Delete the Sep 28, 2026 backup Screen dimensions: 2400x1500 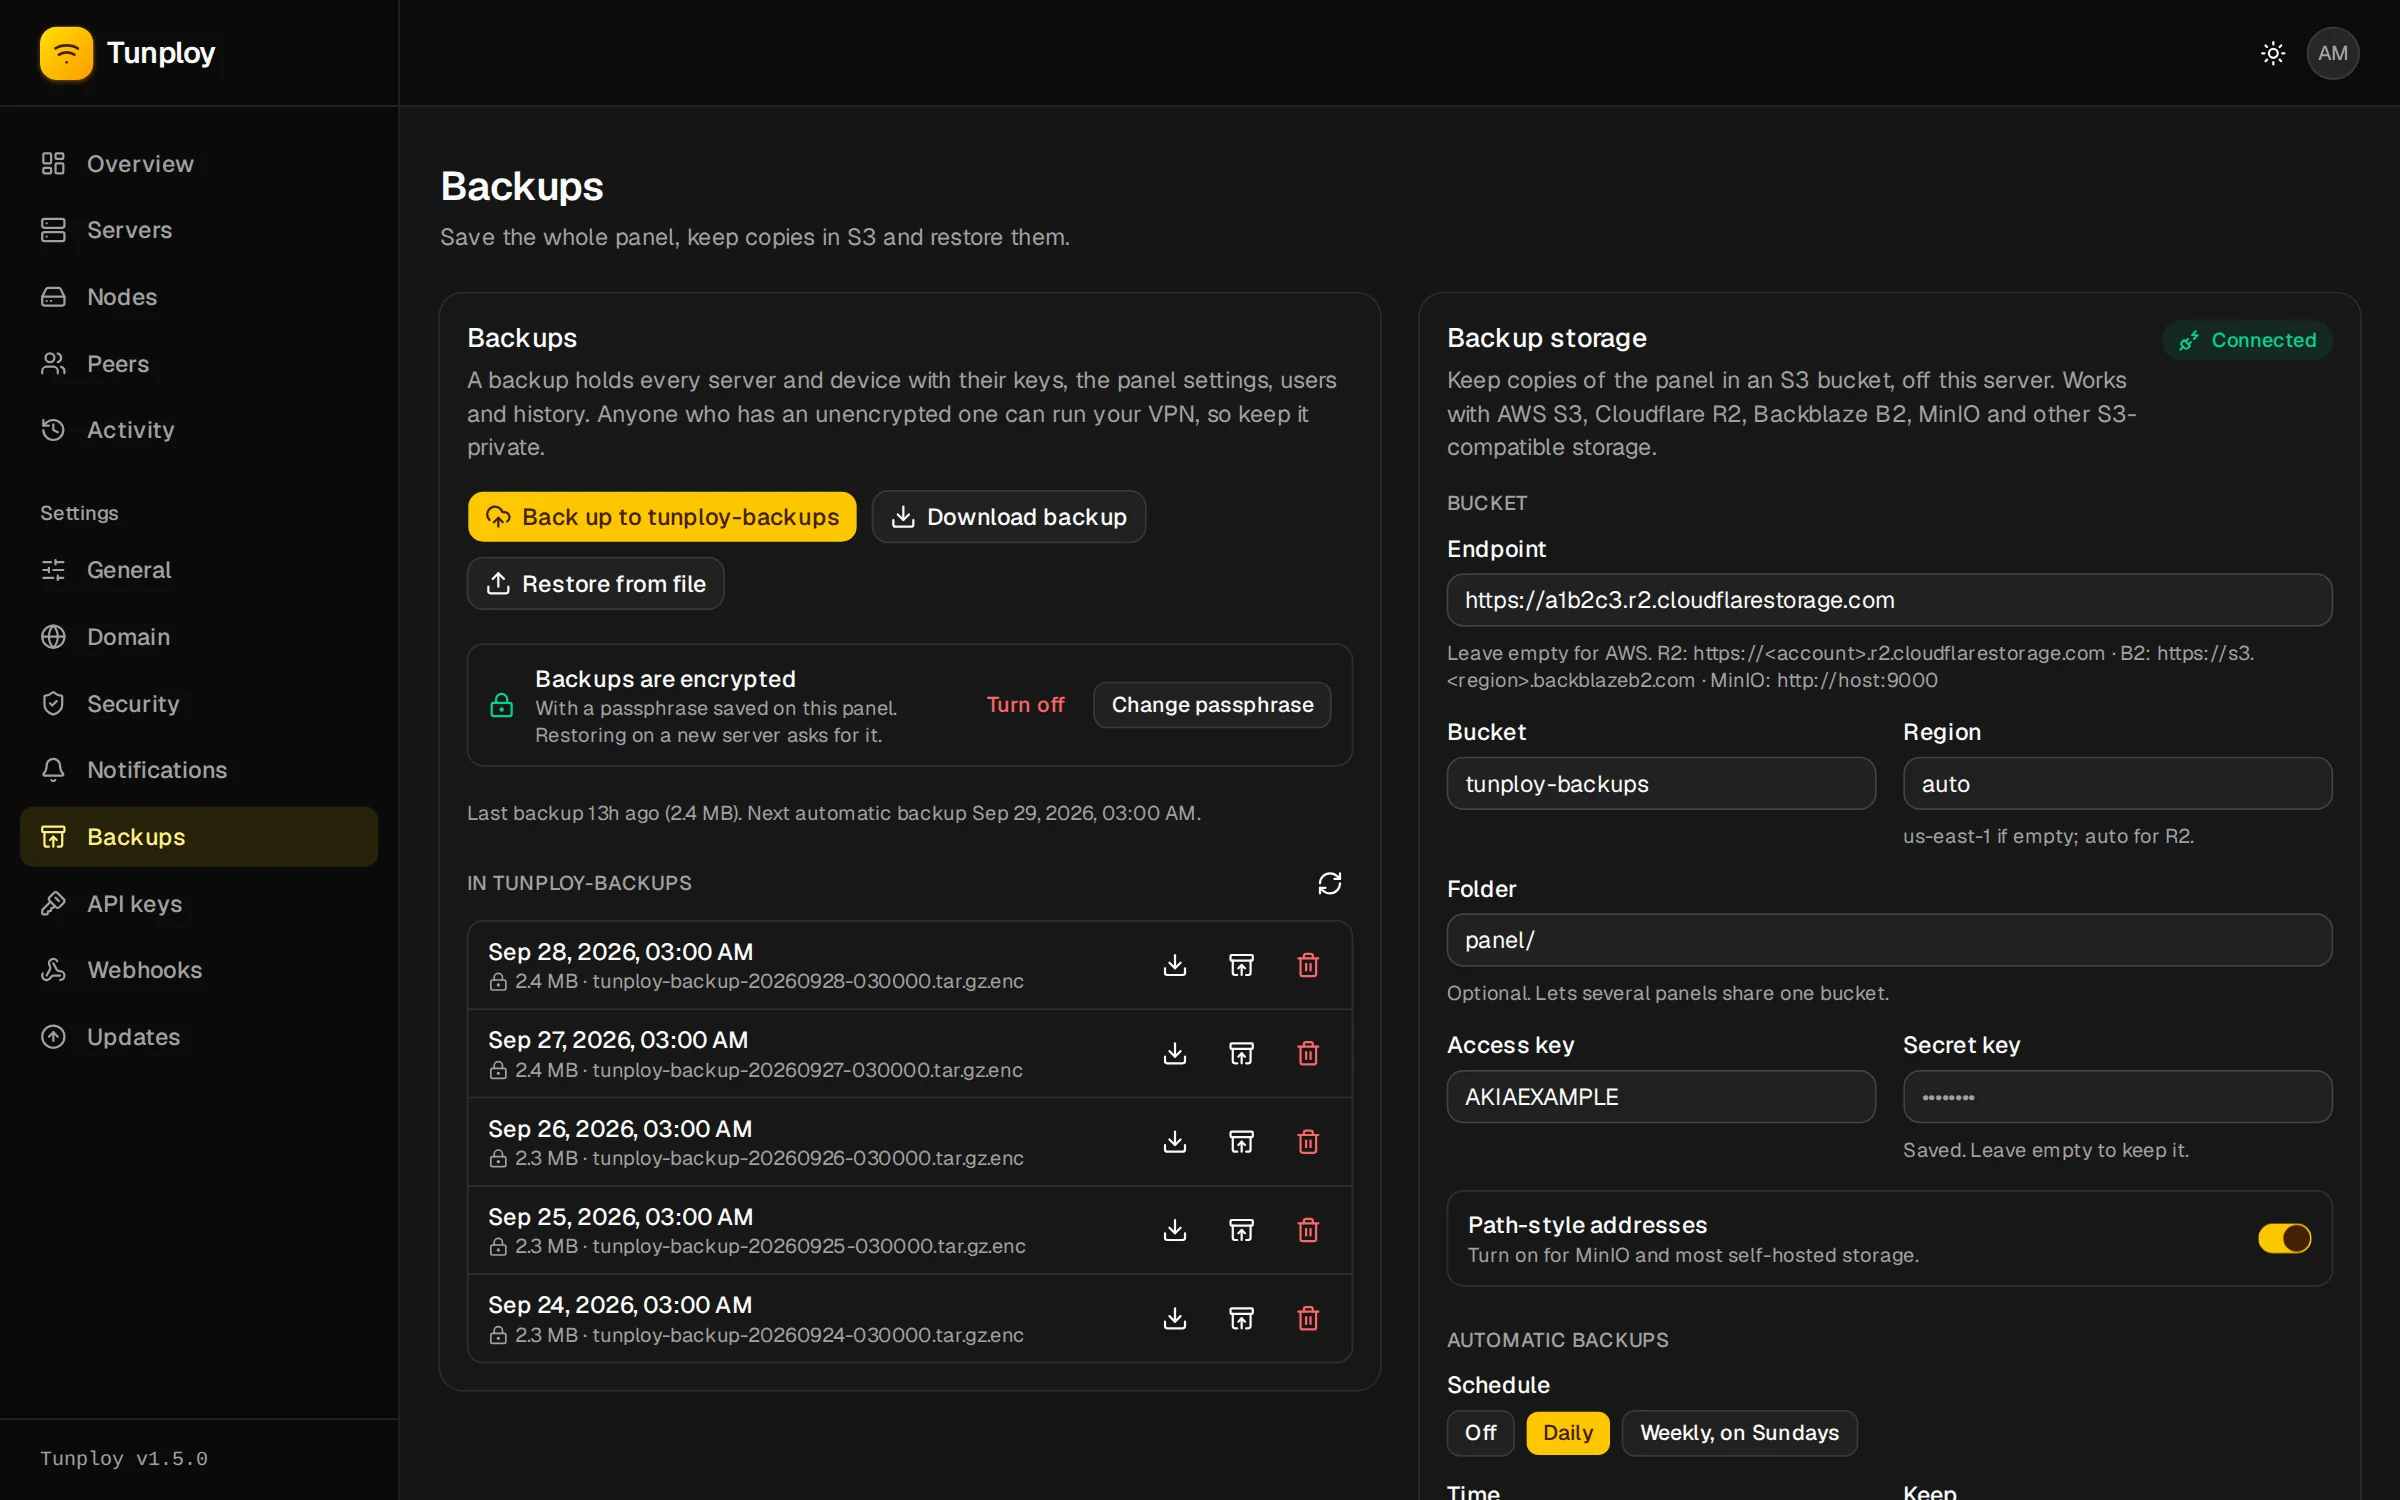click(x=1308, y=965)
